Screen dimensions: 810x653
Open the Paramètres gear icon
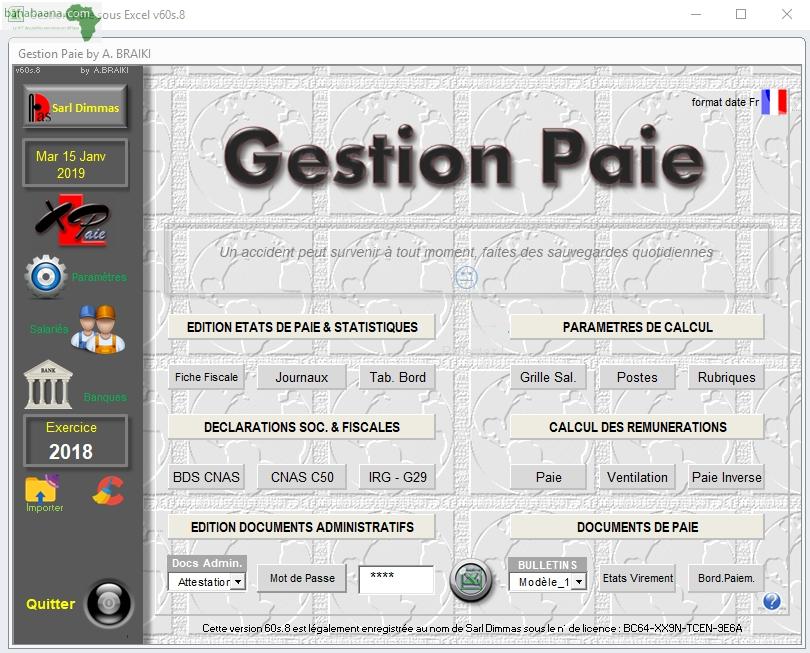click(x=45, y=276)
